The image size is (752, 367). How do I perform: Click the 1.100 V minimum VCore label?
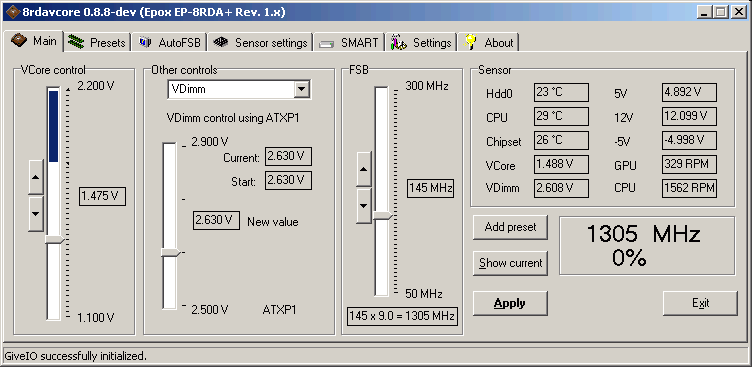pos(96,318)
